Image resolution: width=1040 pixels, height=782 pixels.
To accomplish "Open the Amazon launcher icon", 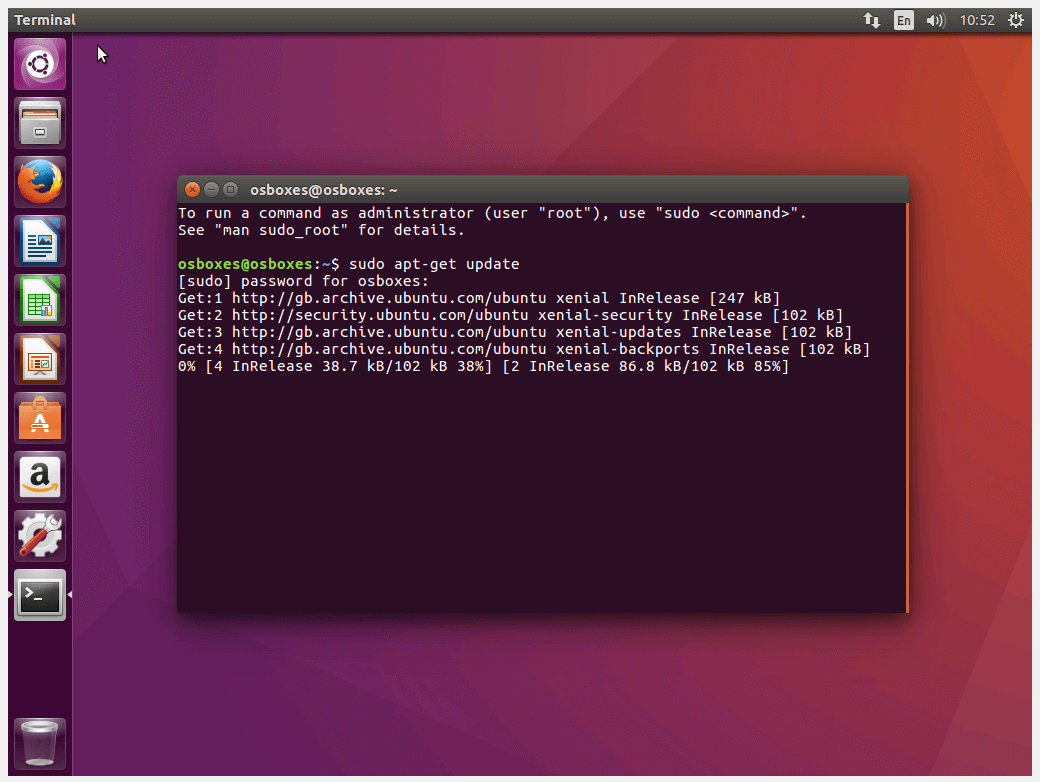I will point(40,477).
